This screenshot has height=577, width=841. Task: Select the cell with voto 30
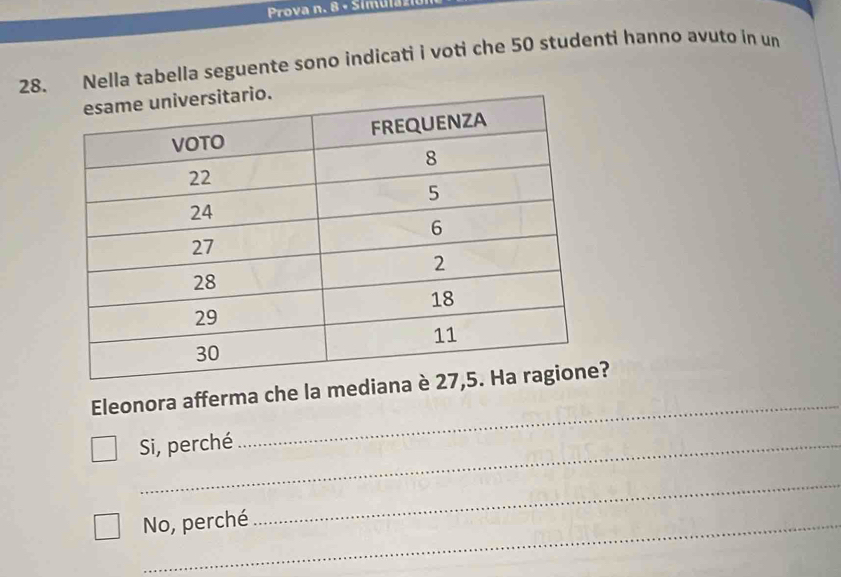[208, 353]
